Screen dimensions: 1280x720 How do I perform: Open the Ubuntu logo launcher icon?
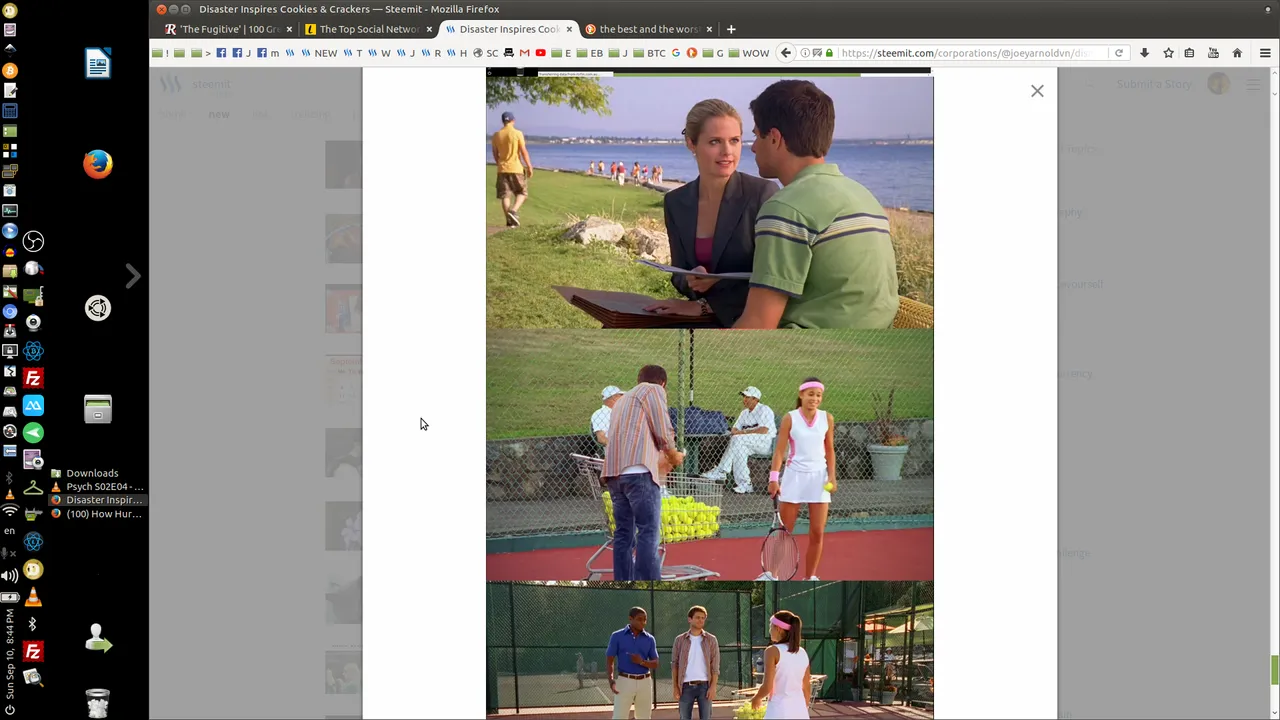(98, 308)
